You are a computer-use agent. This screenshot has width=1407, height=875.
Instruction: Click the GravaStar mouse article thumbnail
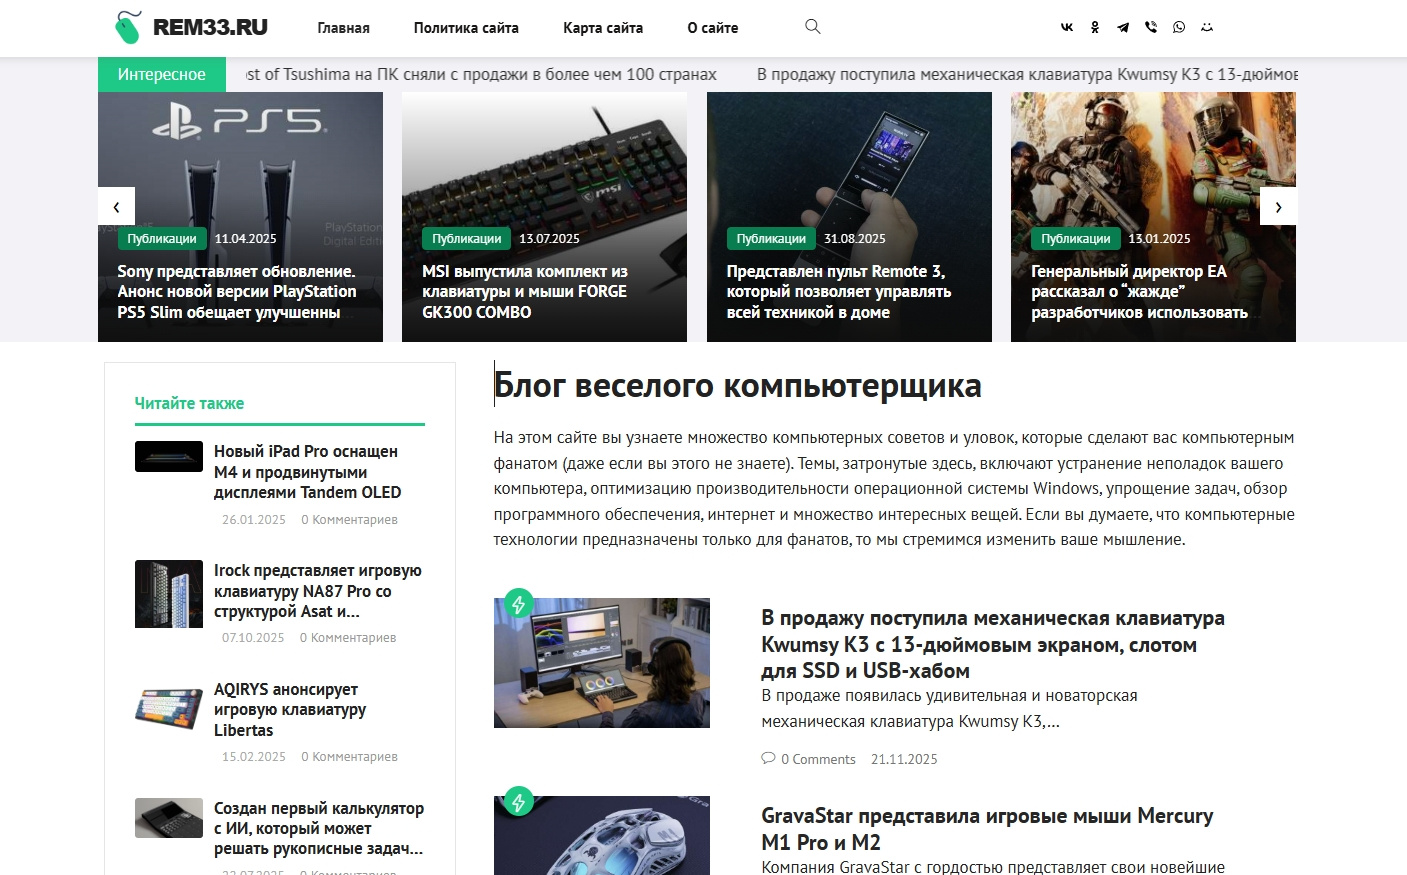[602, 835]
